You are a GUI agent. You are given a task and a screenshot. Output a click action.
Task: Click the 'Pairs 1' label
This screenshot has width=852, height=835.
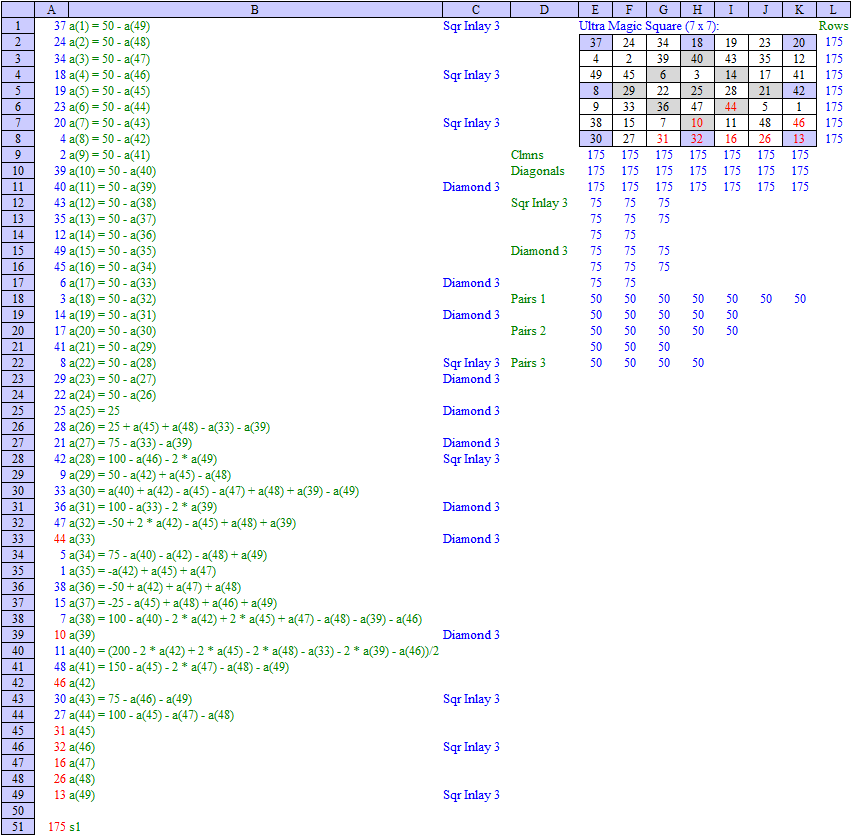[528, 299]
